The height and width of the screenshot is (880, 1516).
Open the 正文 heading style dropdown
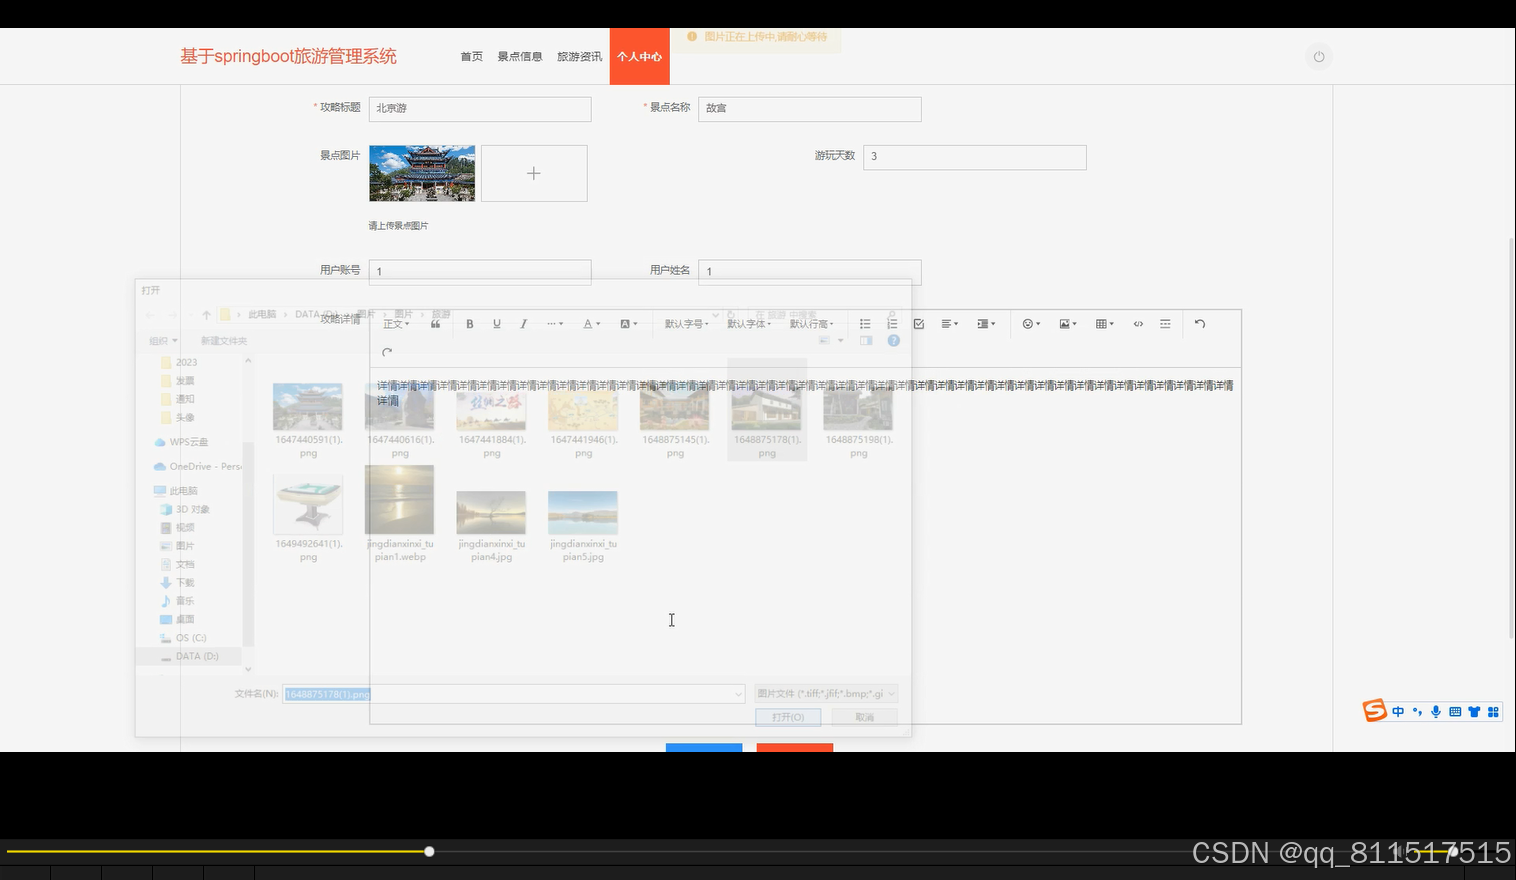(396, 324)
